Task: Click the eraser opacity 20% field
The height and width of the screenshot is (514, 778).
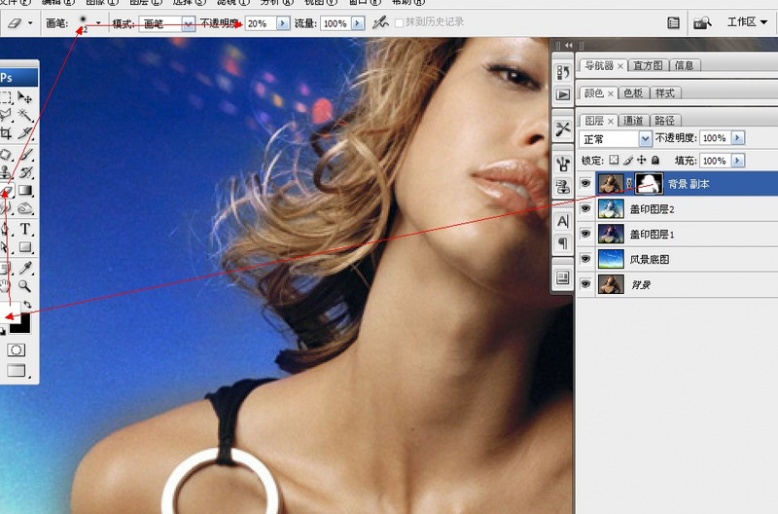Action: [261, 23]
